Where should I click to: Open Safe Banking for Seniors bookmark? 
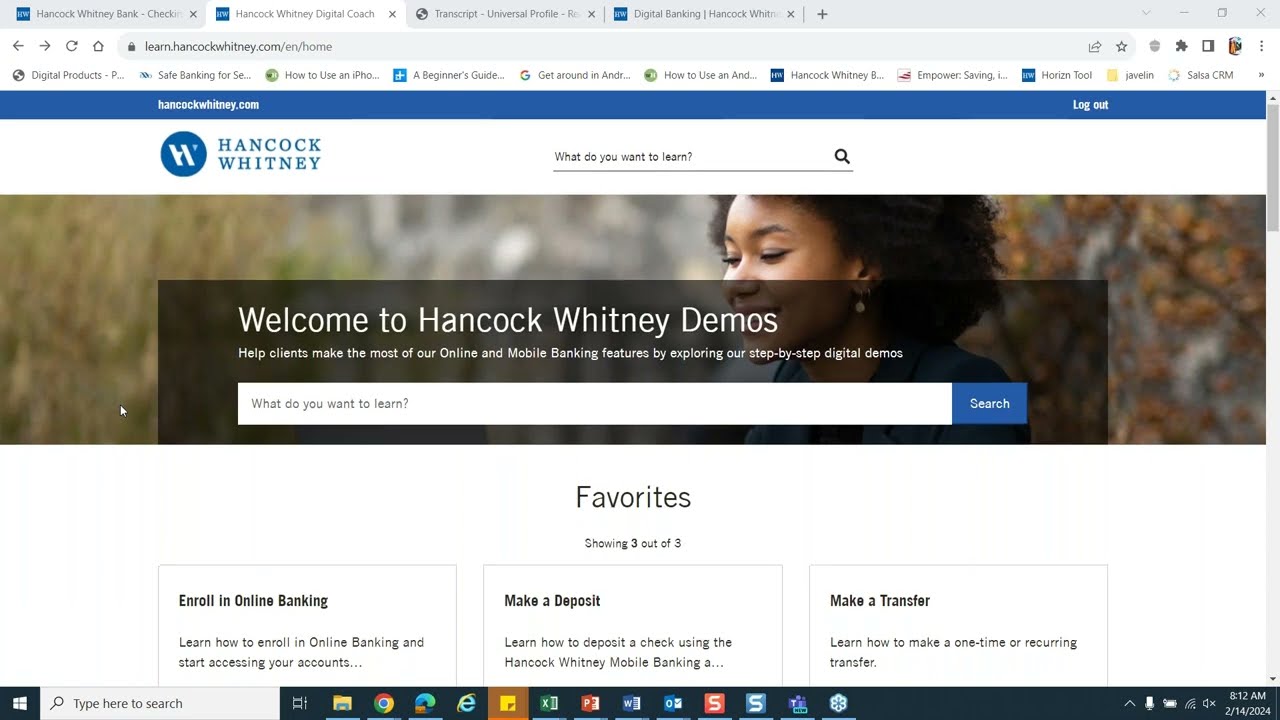(x=195, y=75)
